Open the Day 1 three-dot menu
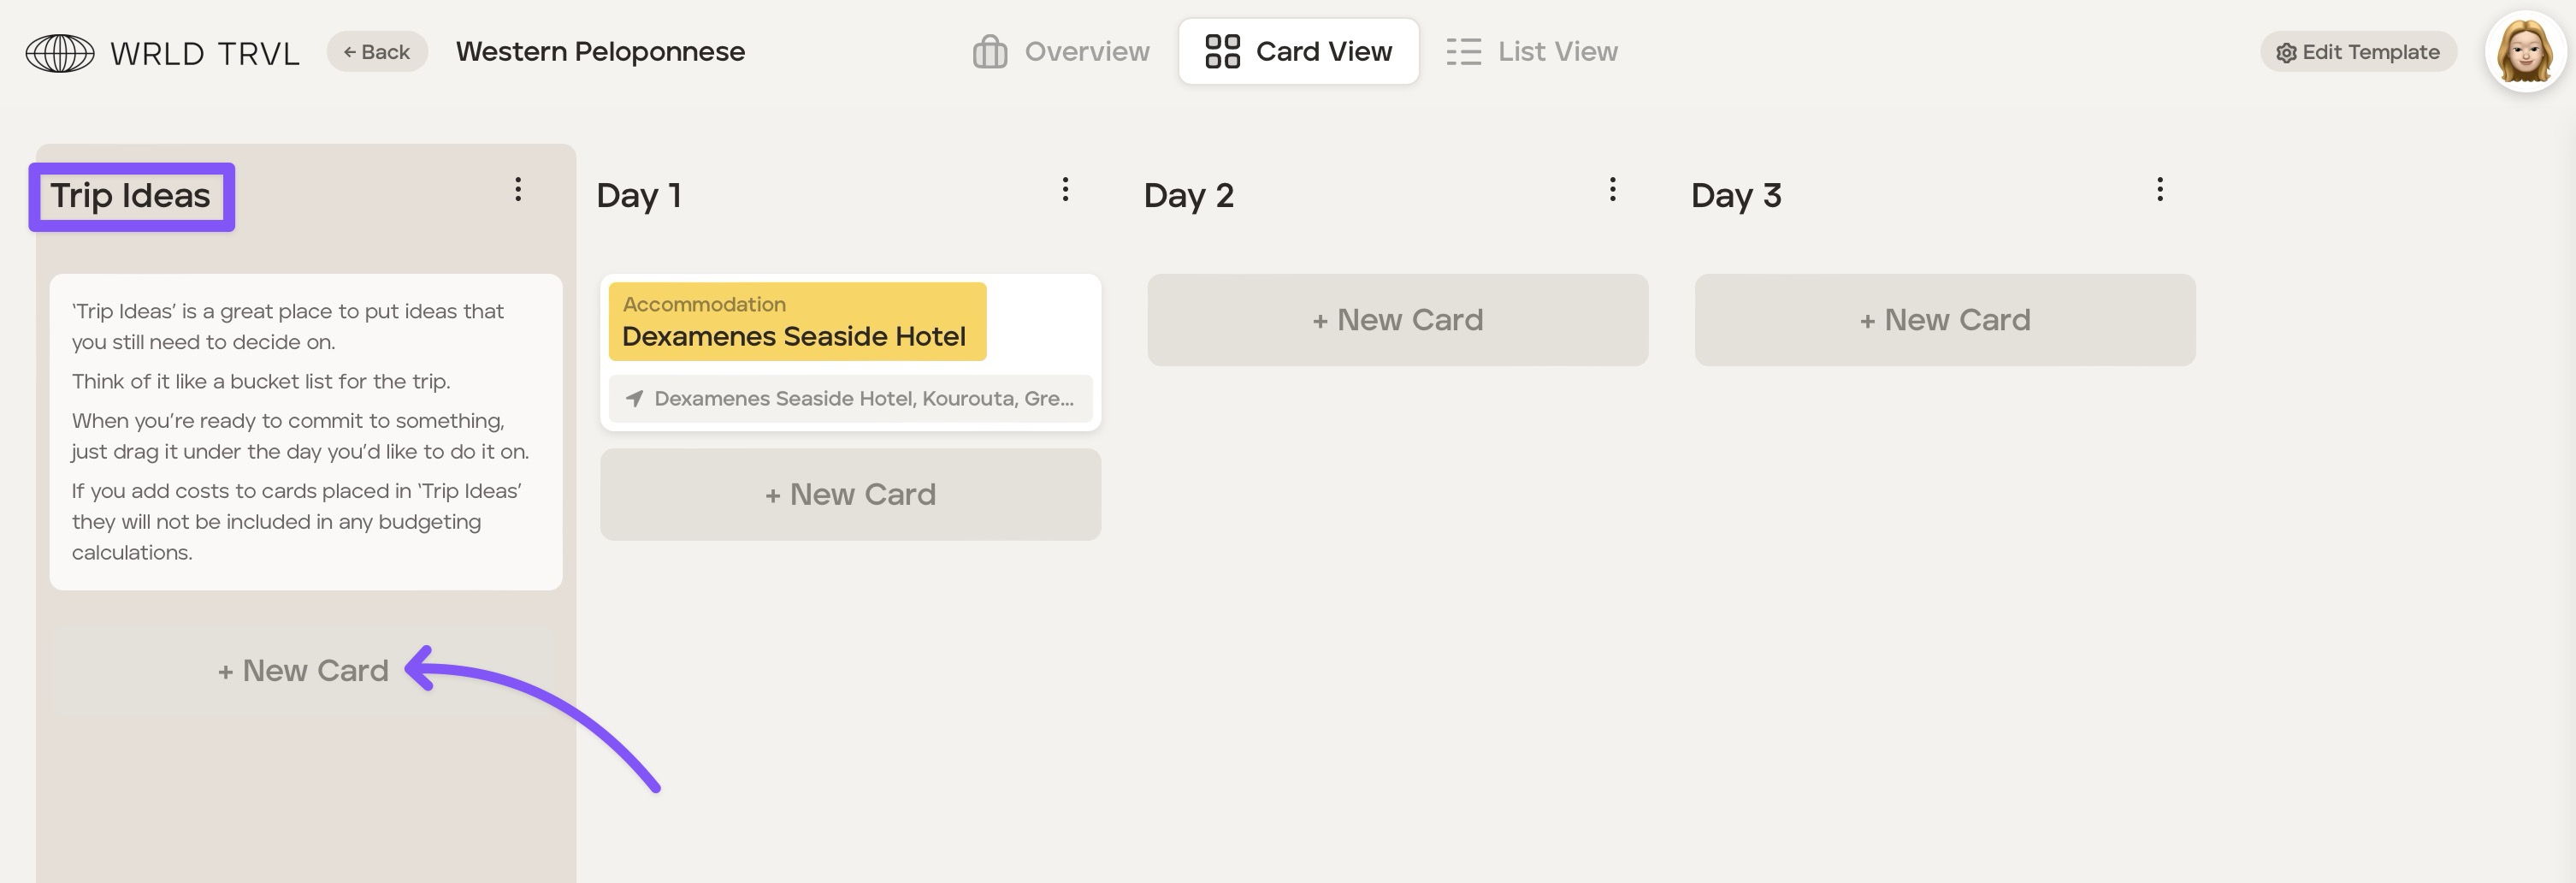 pyautogui.click(x=1065, y=190)
